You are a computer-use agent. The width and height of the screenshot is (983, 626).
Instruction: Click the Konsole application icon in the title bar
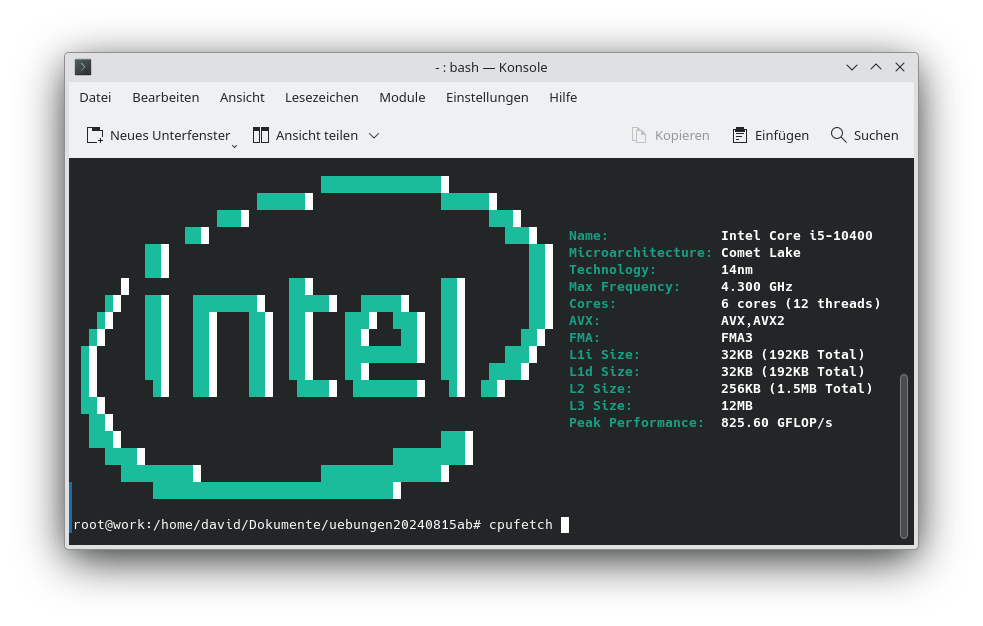(82, 67)
